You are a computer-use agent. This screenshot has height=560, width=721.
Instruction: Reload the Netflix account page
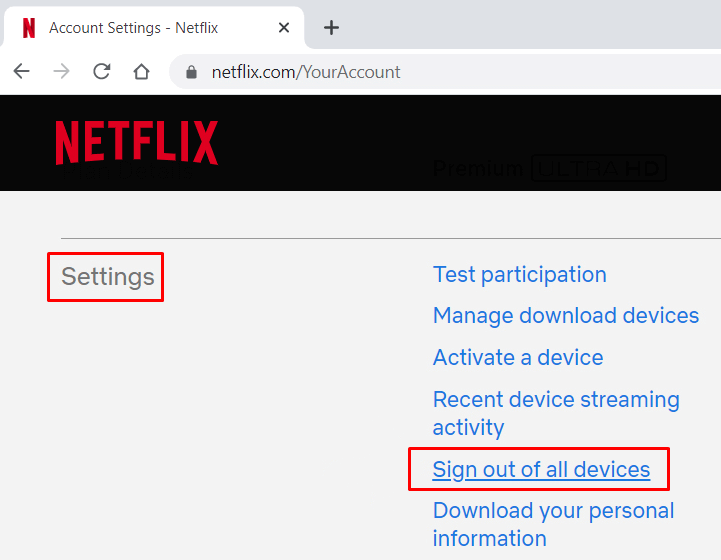click(x=101, y=72)
